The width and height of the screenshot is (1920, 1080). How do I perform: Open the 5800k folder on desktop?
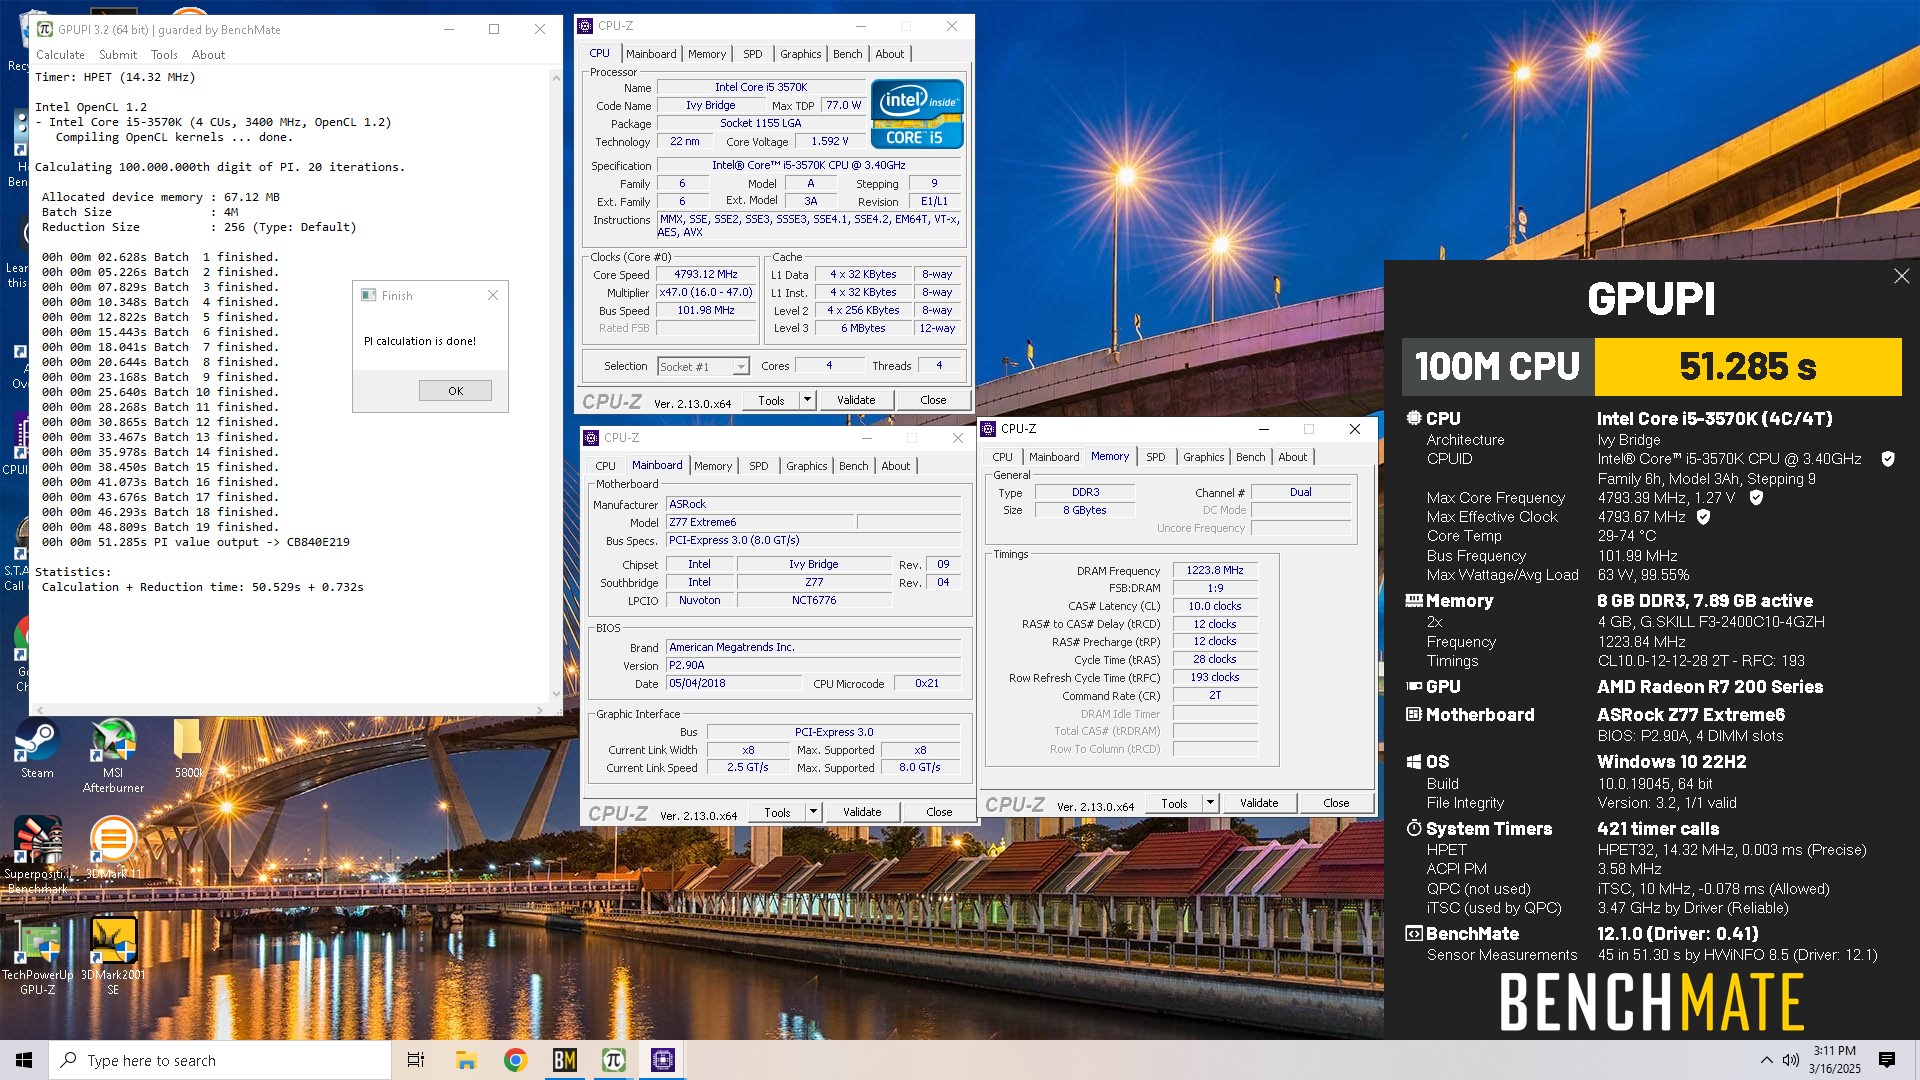(189, 750)
